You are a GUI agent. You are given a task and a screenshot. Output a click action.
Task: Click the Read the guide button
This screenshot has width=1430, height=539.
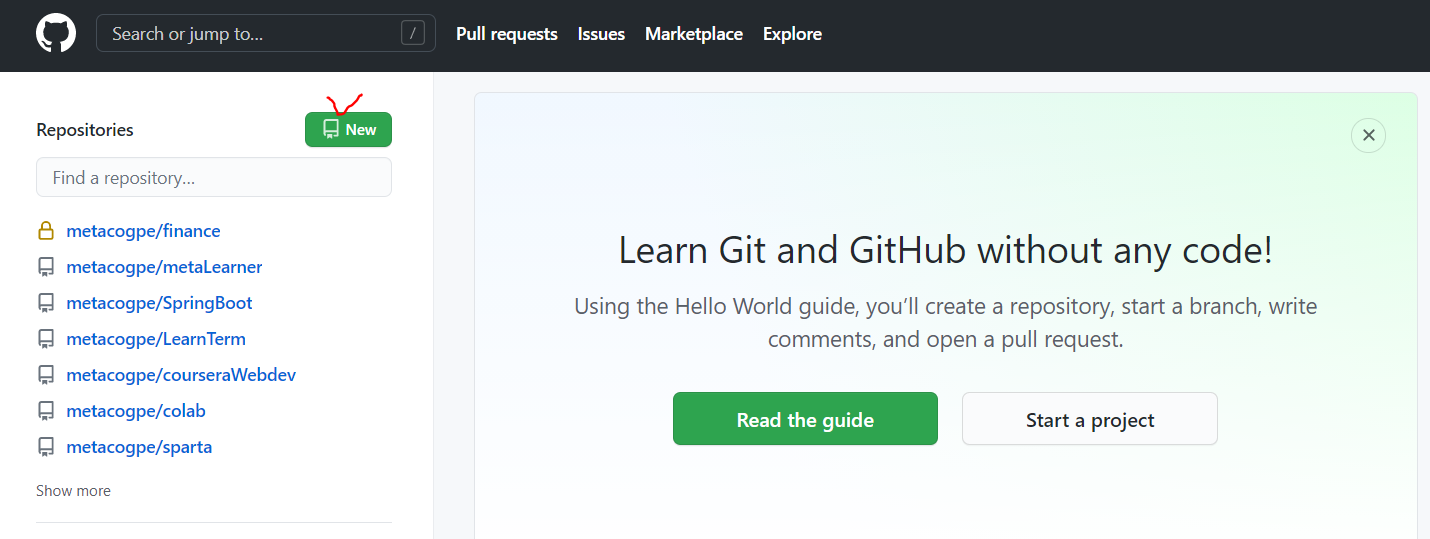point(805,419)
